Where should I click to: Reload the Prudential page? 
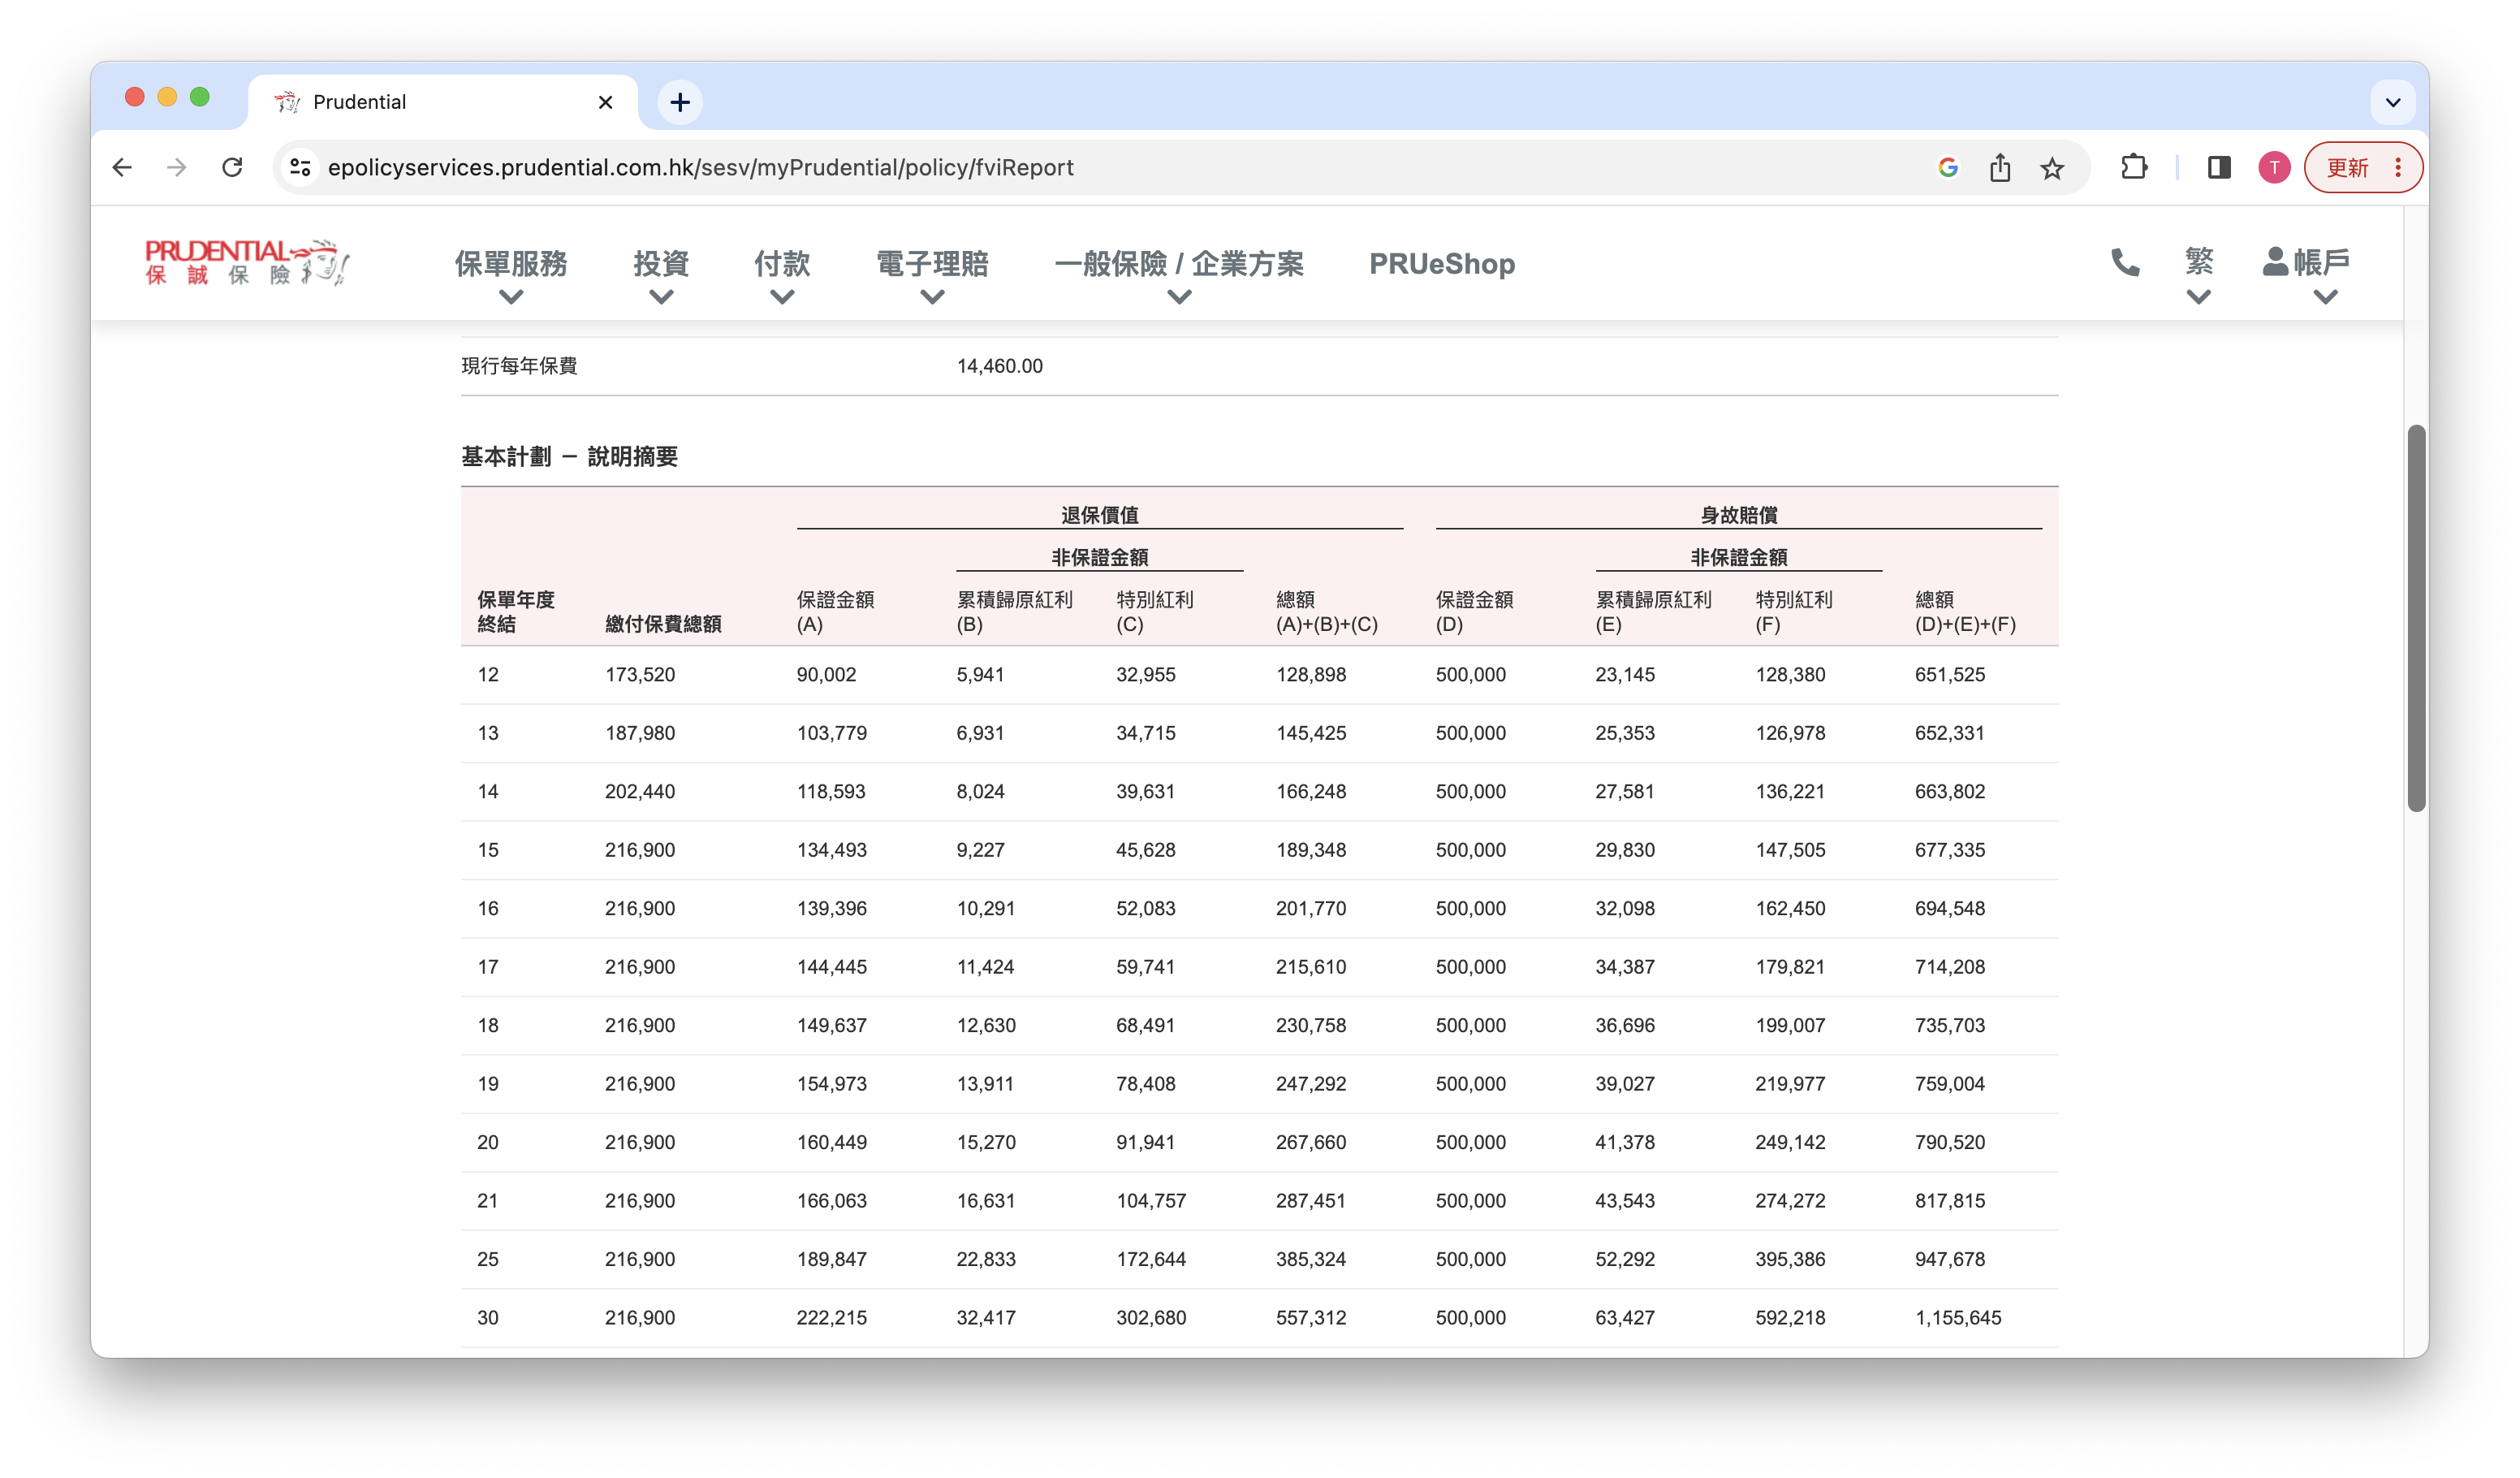[x=232, y=167]
